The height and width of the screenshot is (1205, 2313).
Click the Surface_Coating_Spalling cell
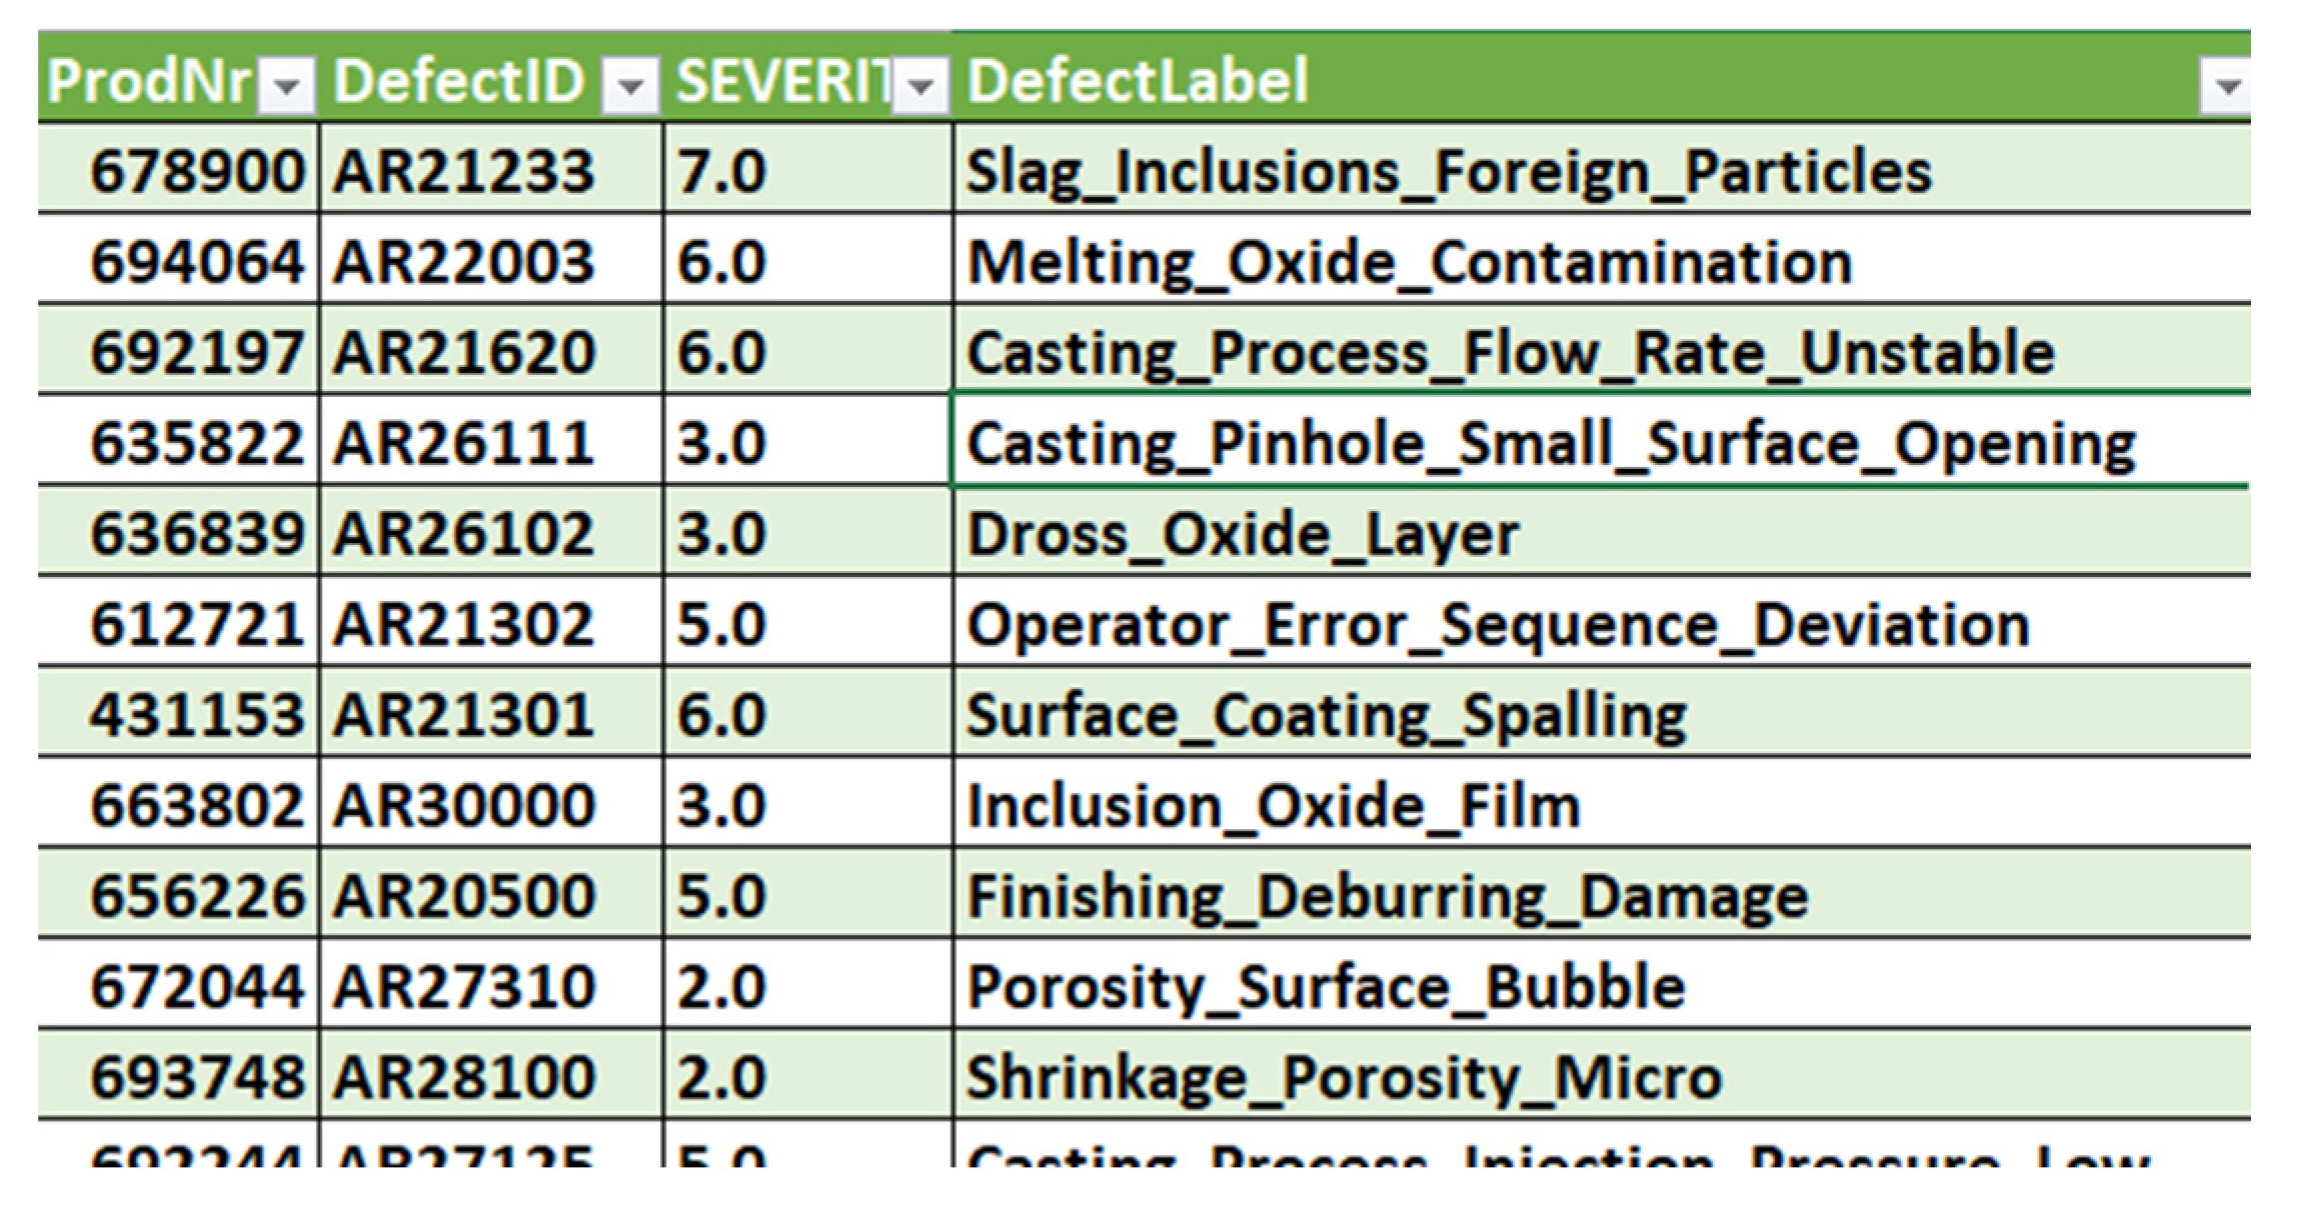tap(1601, 712)
